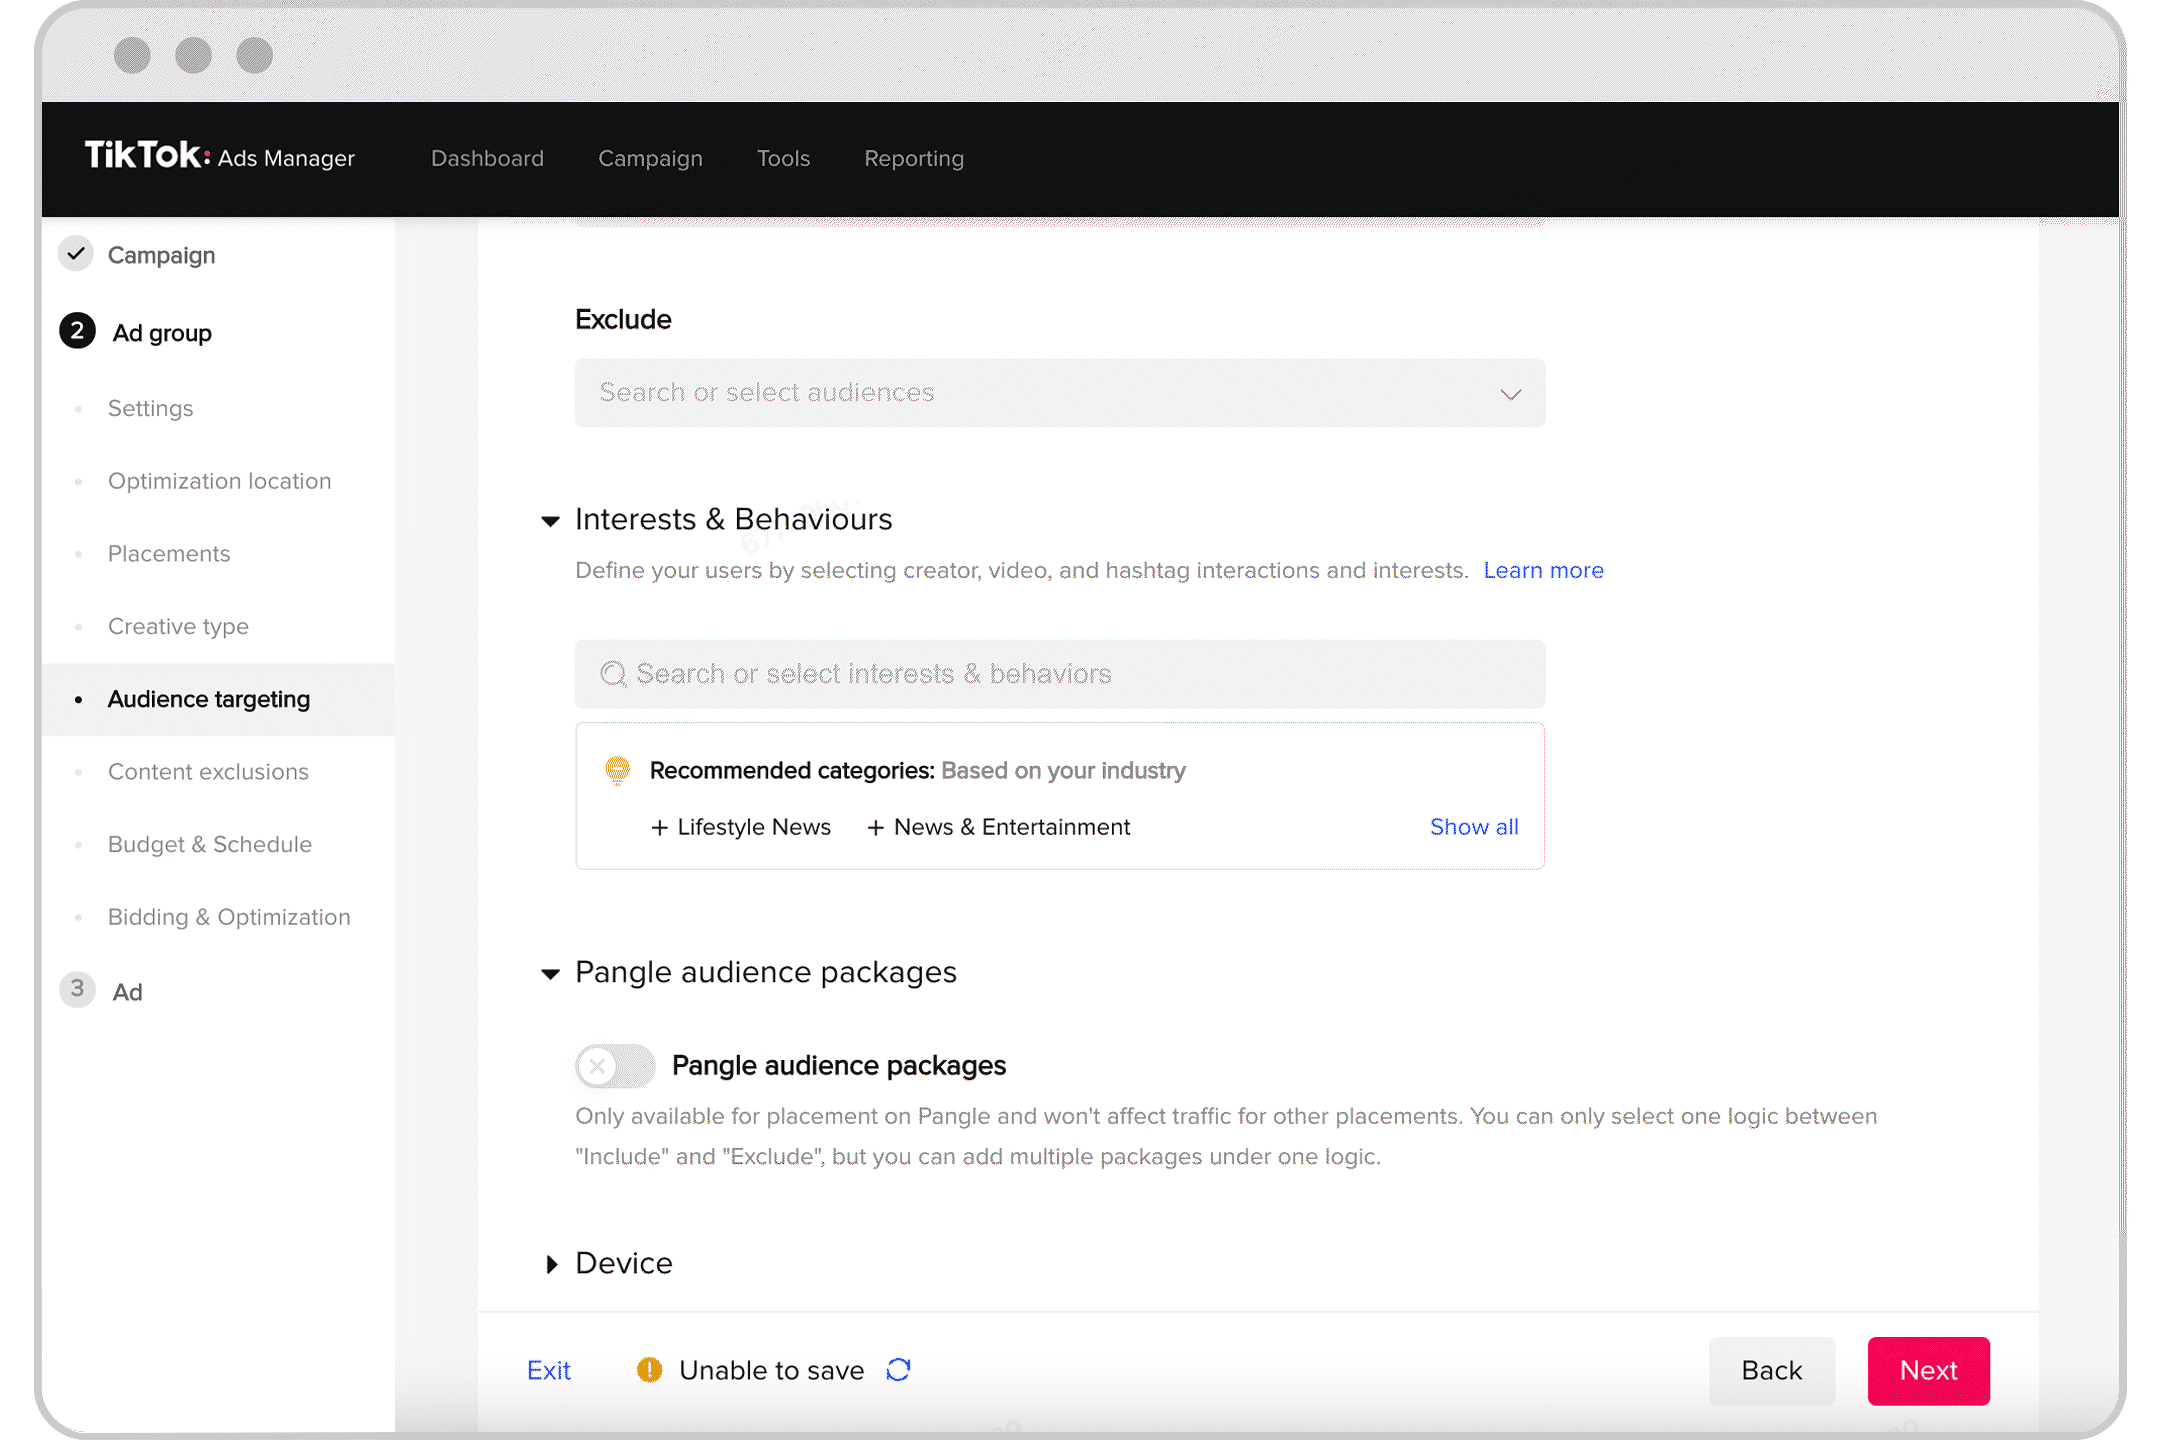Open the Exclude audiences dropdown
The image size is (2160, 1440).
pos(1508,392)
